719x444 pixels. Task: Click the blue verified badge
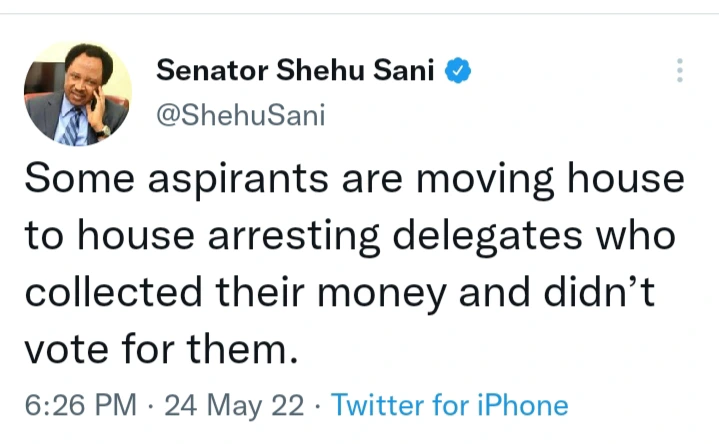click(x=459, y=71)
